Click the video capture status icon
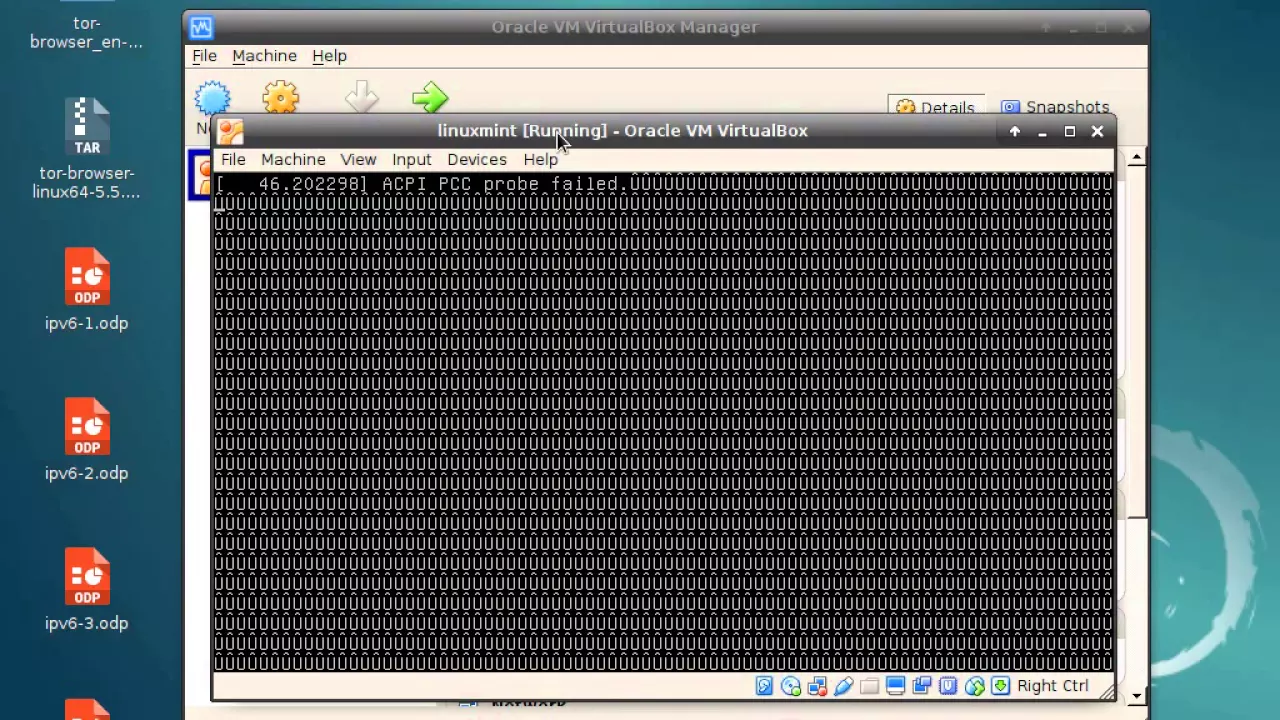This screenshot has height=720, width=1280. (x=921, y=686)
